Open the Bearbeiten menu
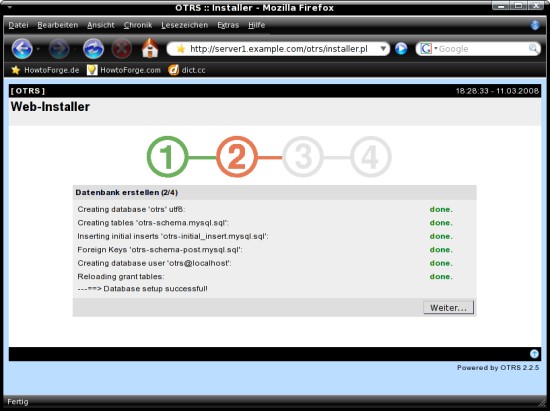Screen dimensions: 550x411 pos(58,25)
